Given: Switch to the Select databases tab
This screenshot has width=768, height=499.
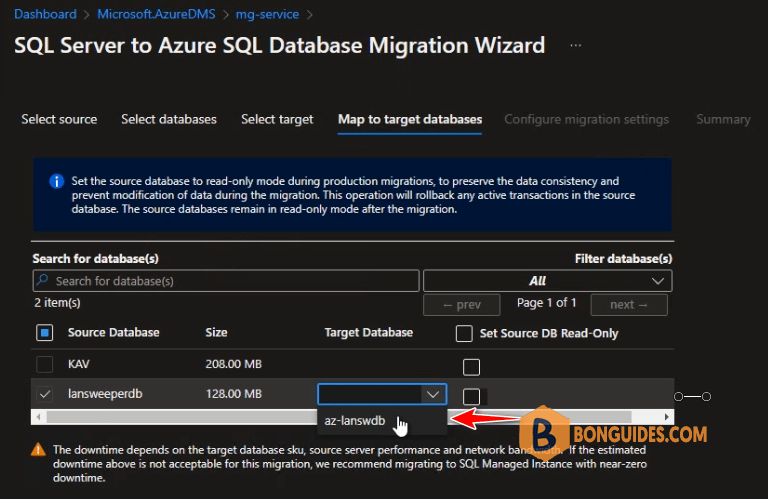Looking at the screenshot, I should [x=169, y=119].
